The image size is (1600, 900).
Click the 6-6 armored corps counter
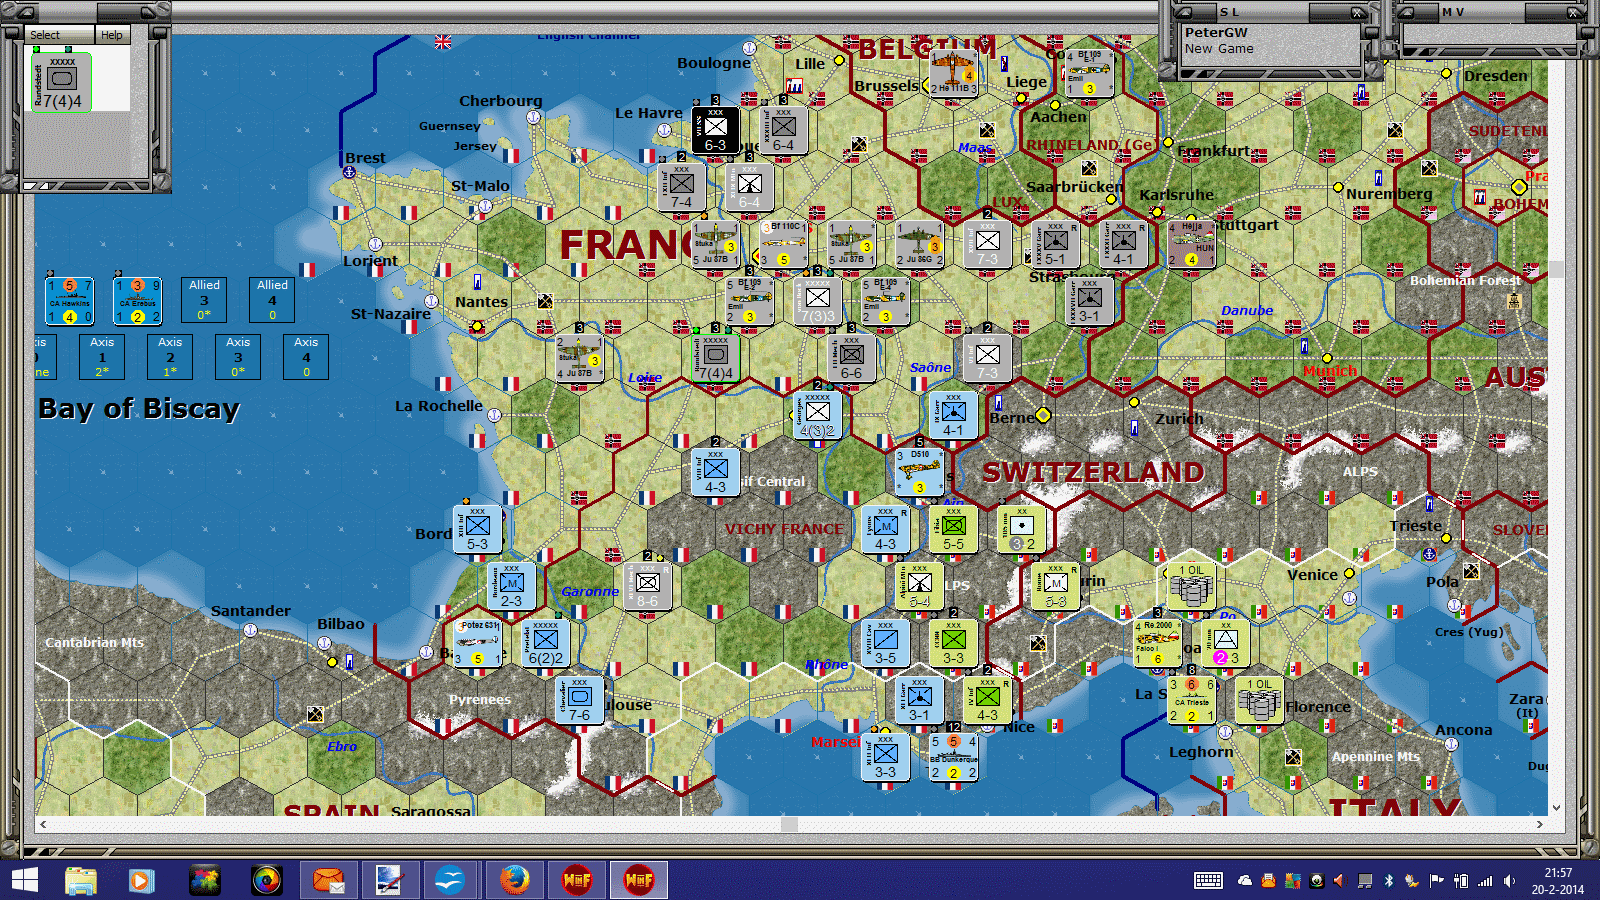pos(852,358)
